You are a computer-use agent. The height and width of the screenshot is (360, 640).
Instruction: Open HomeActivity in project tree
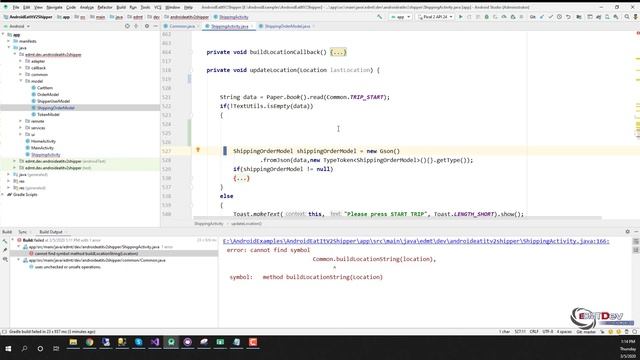[x=43, y=141]
